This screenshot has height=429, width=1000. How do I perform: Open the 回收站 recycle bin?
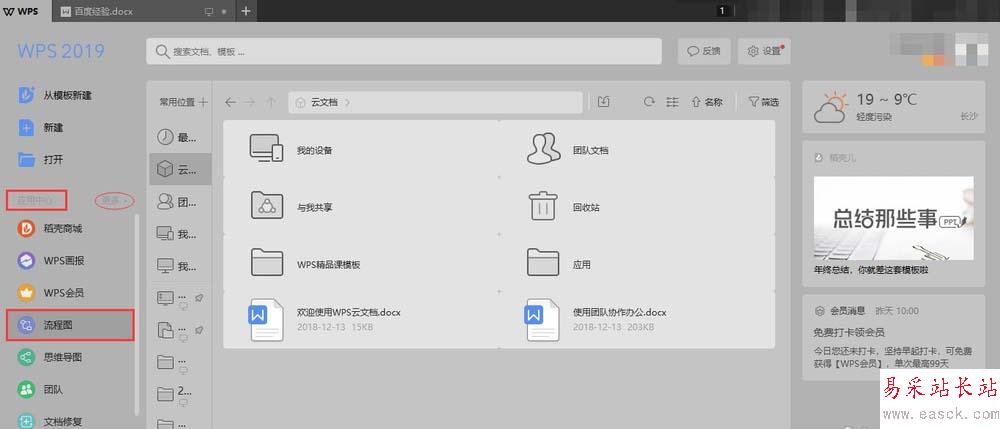coord(637,206)
